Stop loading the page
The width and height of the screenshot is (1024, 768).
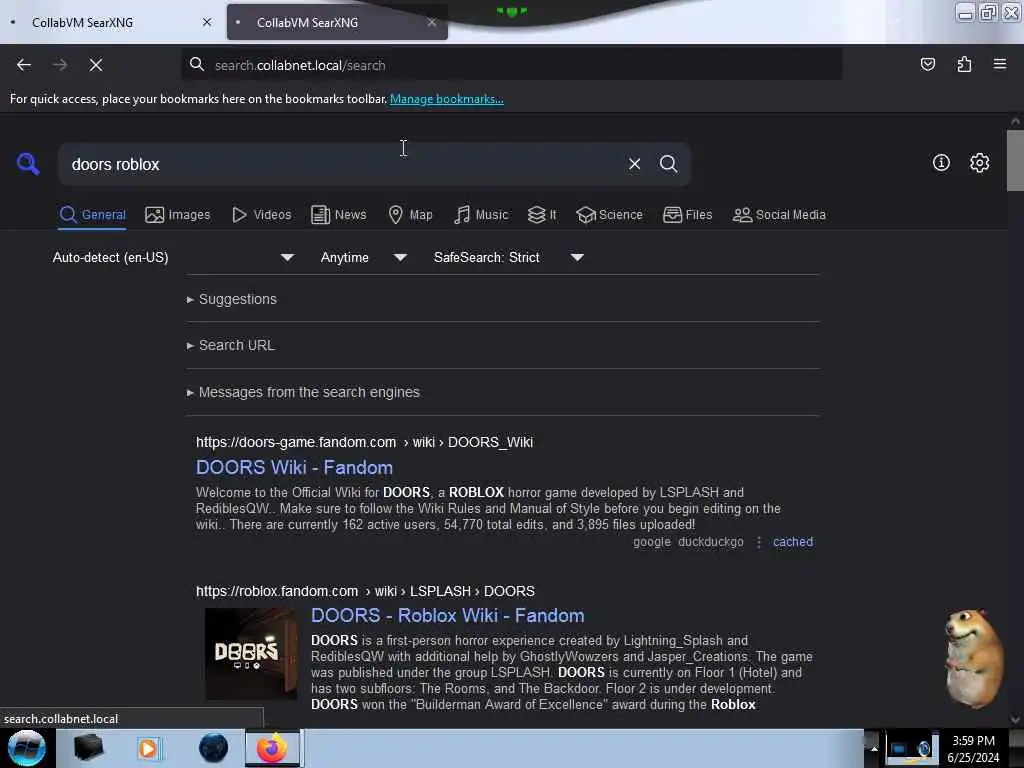pos(96,65)
